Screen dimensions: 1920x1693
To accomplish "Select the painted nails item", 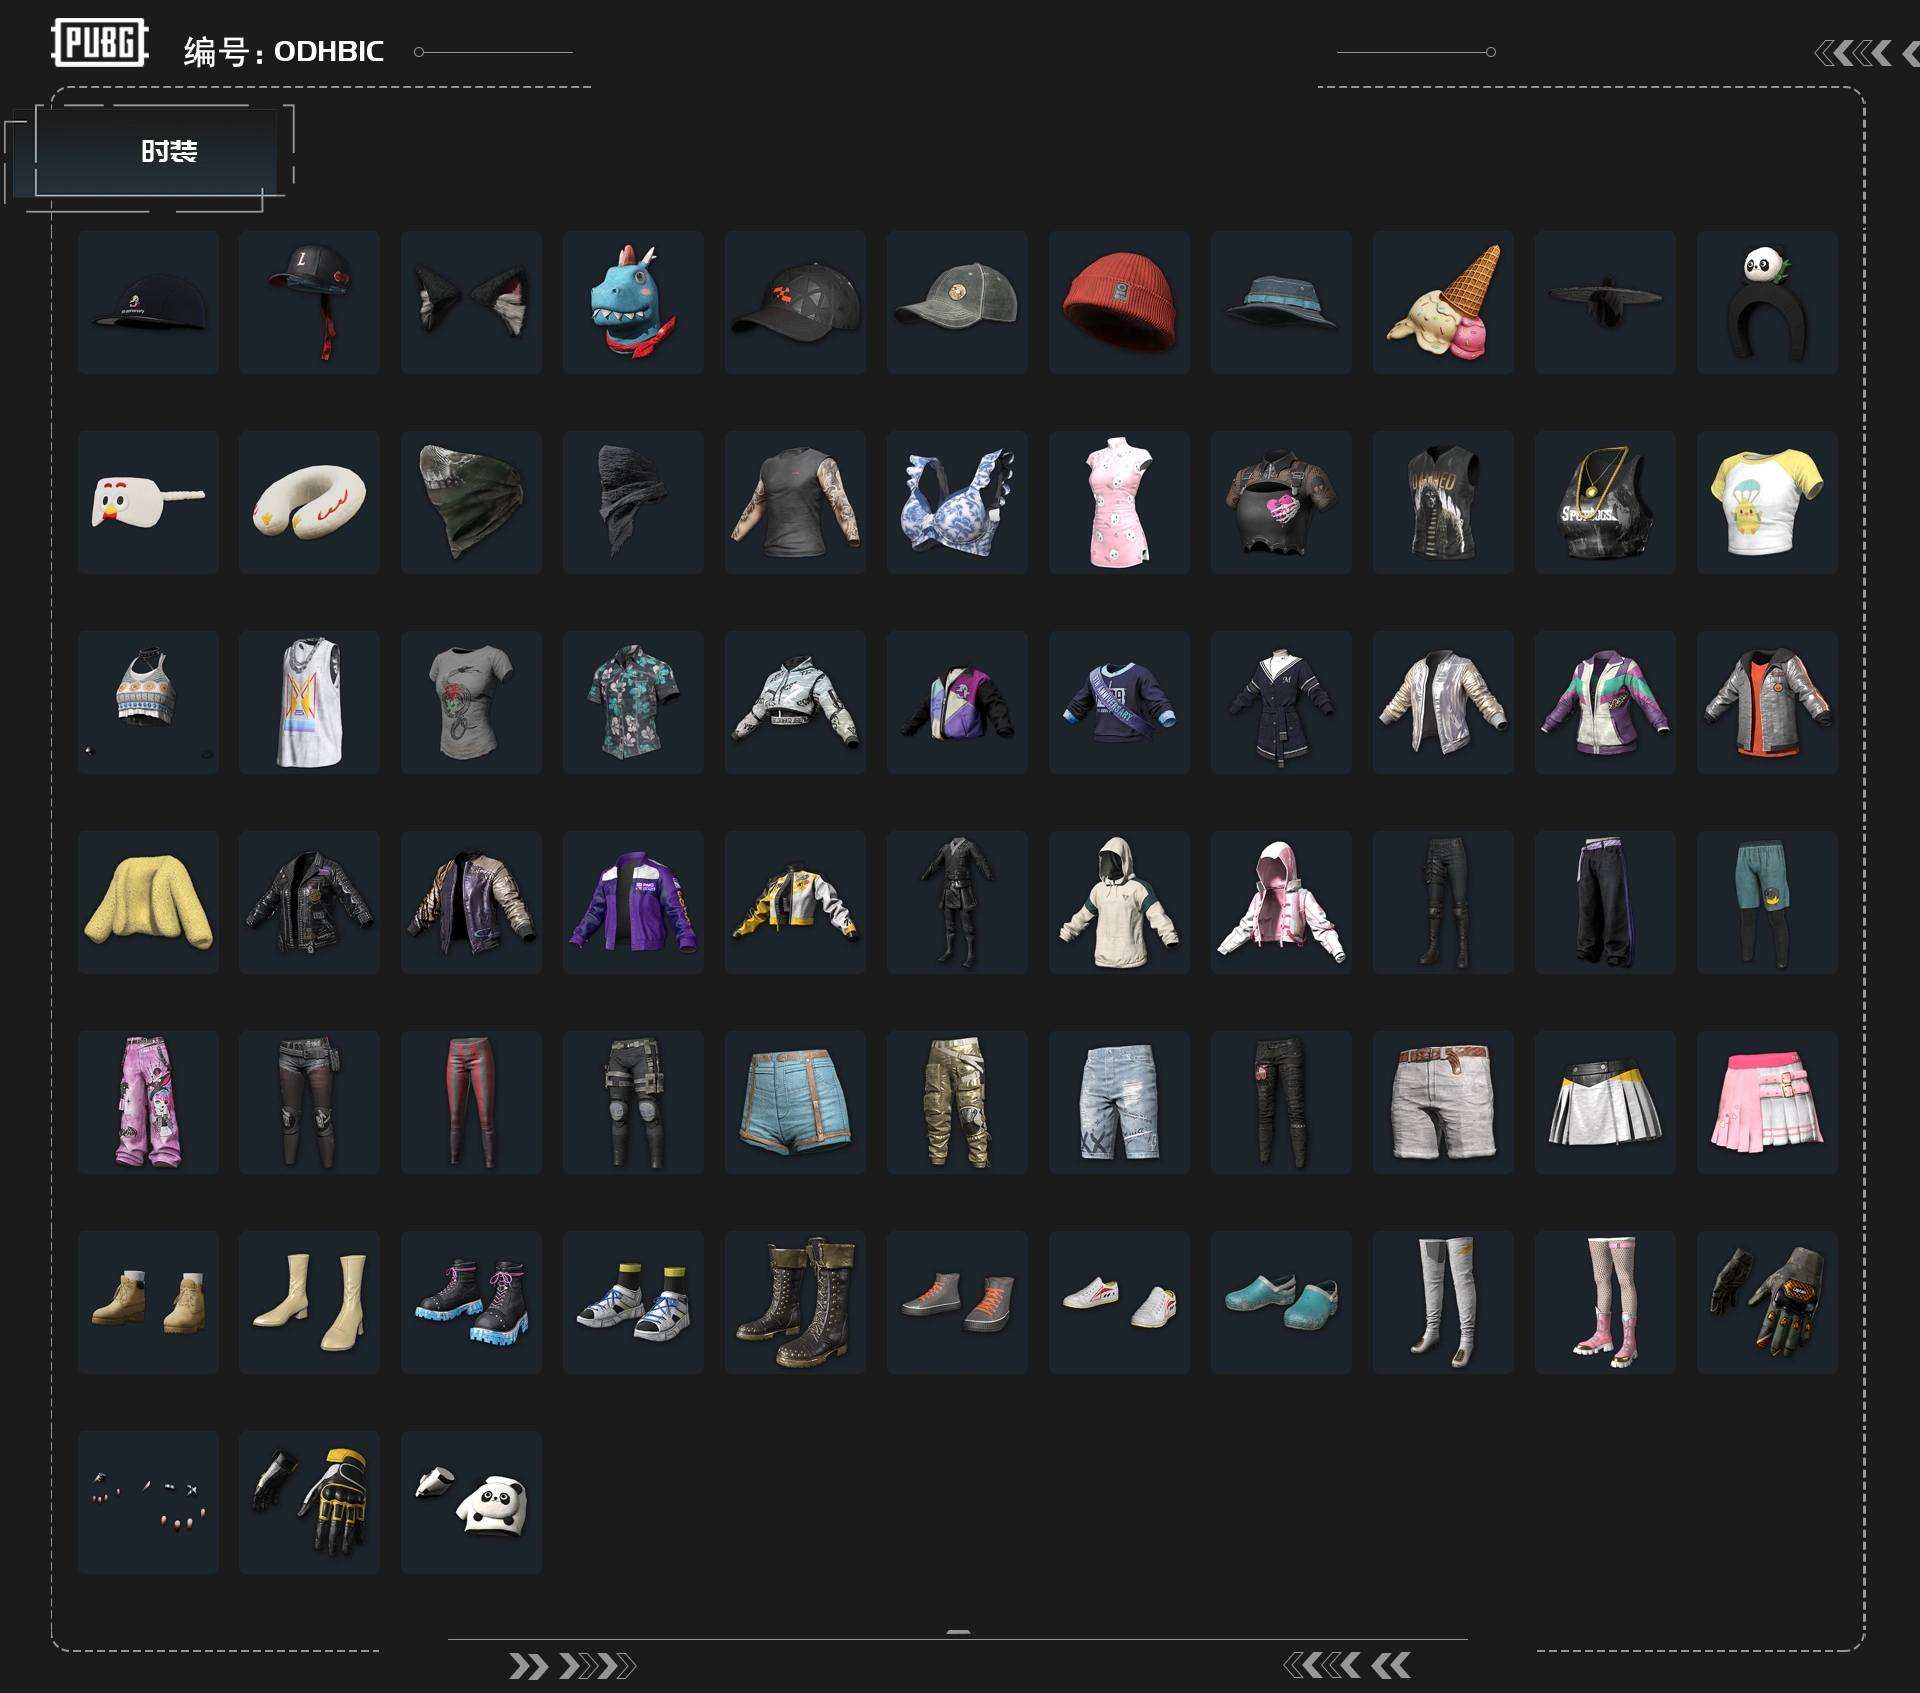I will click(x=148, y=1502).
